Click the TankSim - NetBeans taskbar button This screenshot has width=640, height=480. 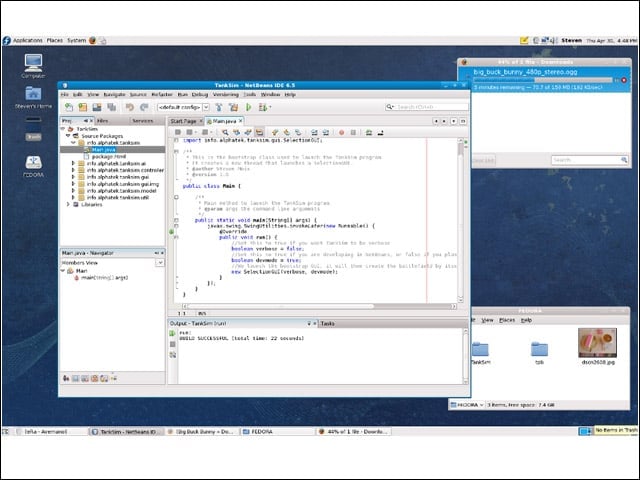click(x=127, y=431)
